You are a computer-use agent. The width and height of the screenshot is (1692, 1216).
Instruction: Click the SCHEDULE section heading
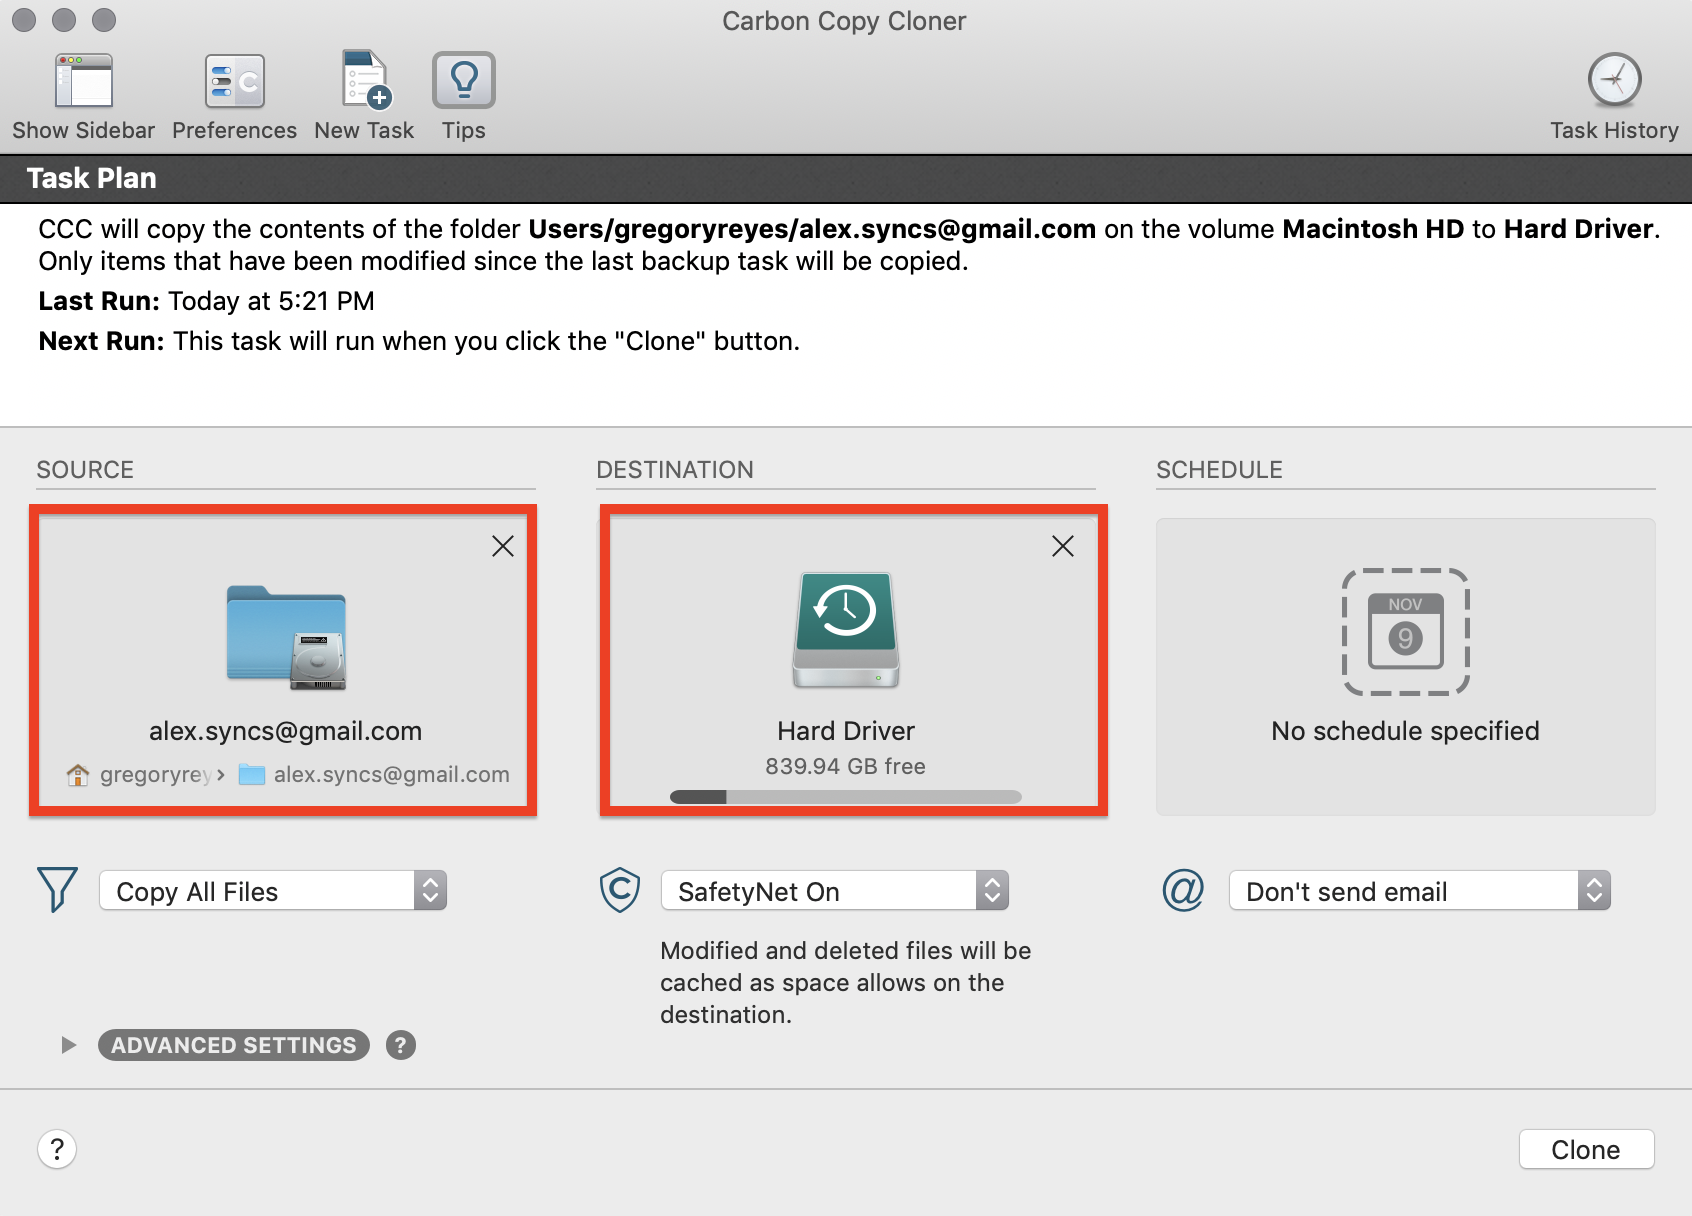1219,470
